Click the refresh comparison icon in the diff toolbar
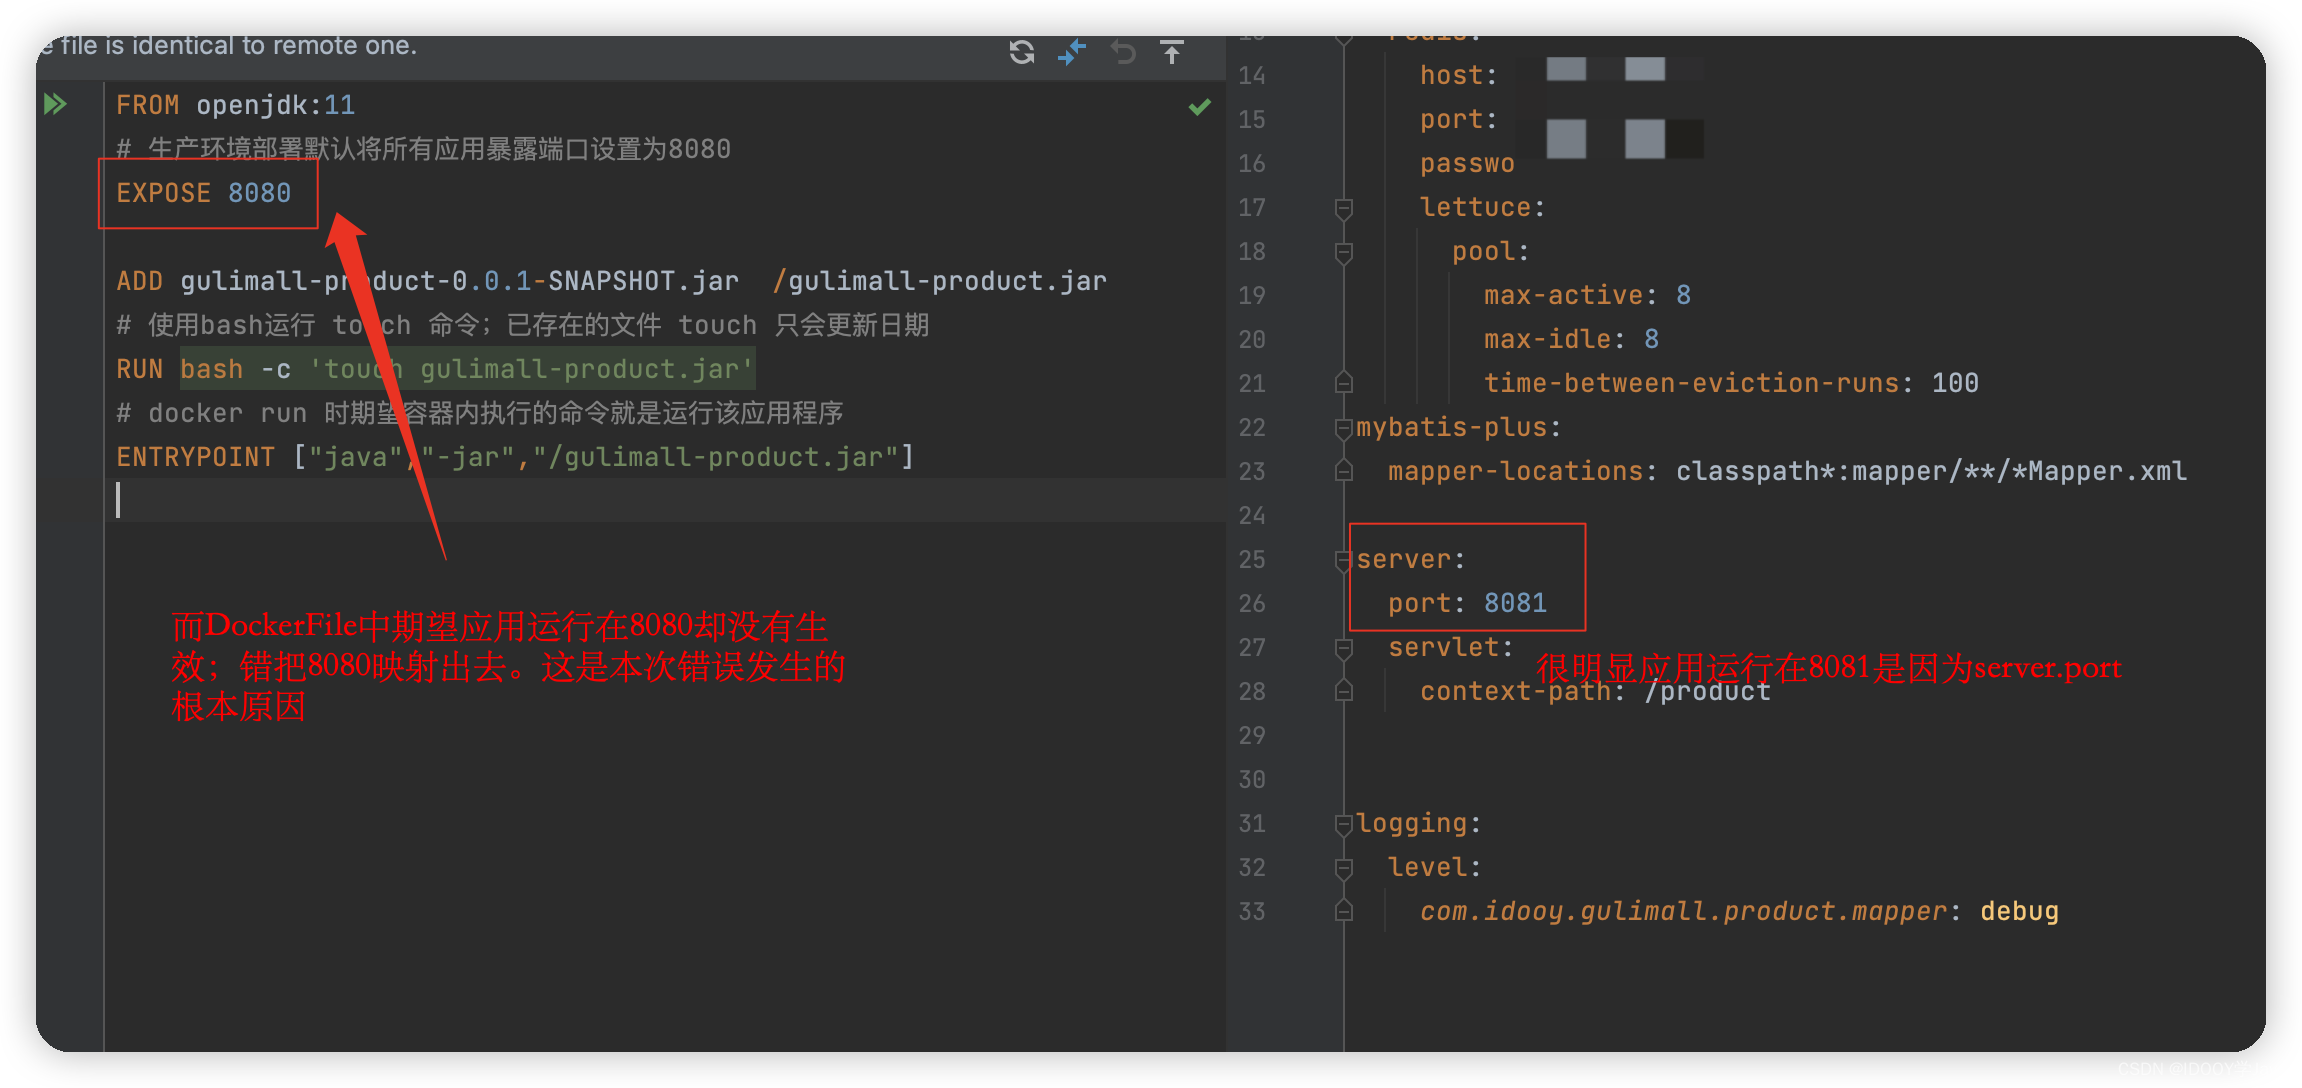 coord(1021,53)
